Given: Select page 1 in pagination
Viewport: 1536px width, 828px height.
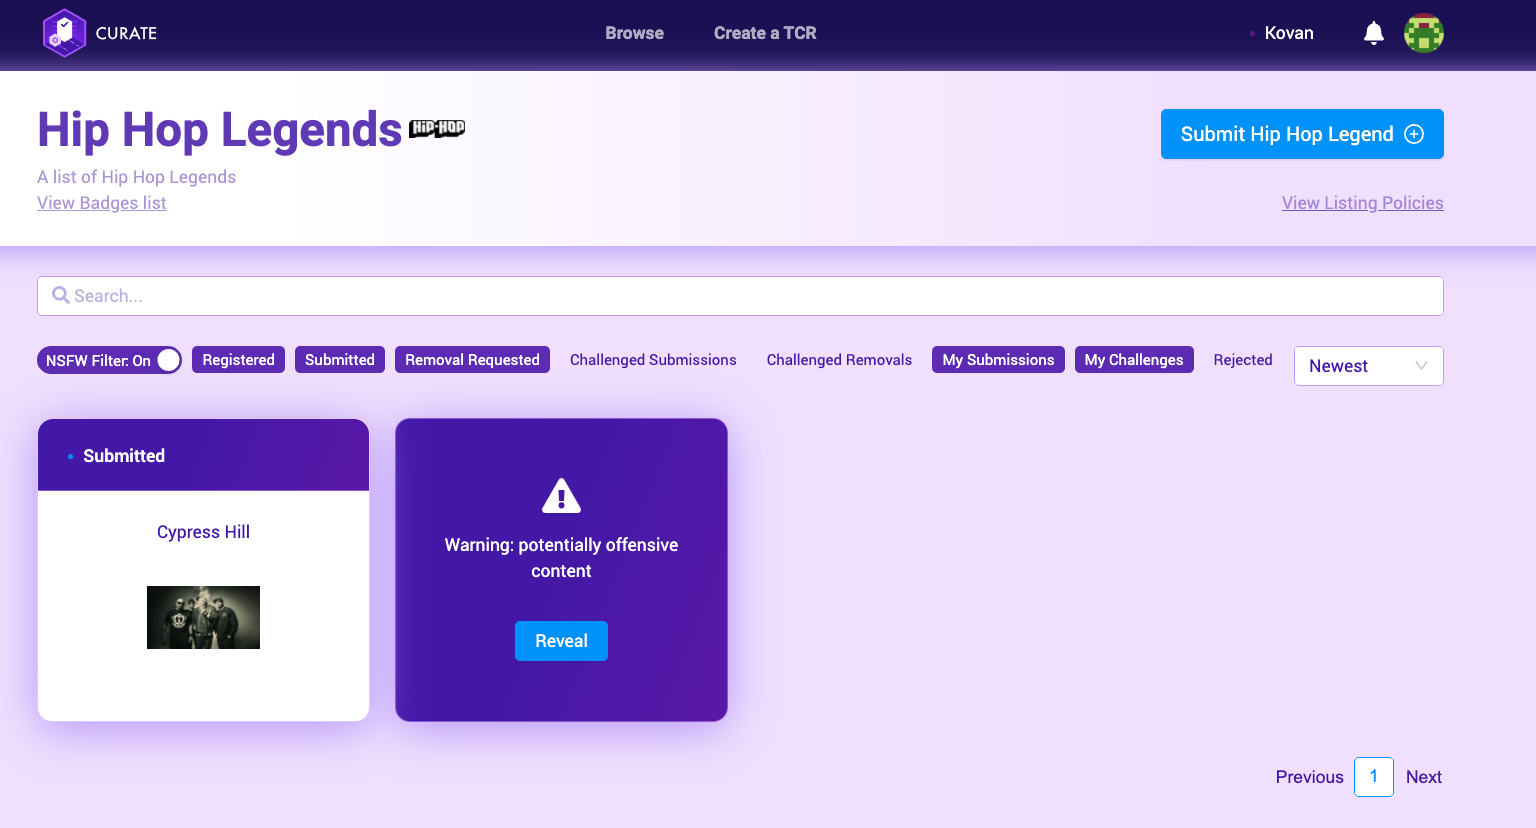Looking at the screenshot, I should pos(1374,777).
